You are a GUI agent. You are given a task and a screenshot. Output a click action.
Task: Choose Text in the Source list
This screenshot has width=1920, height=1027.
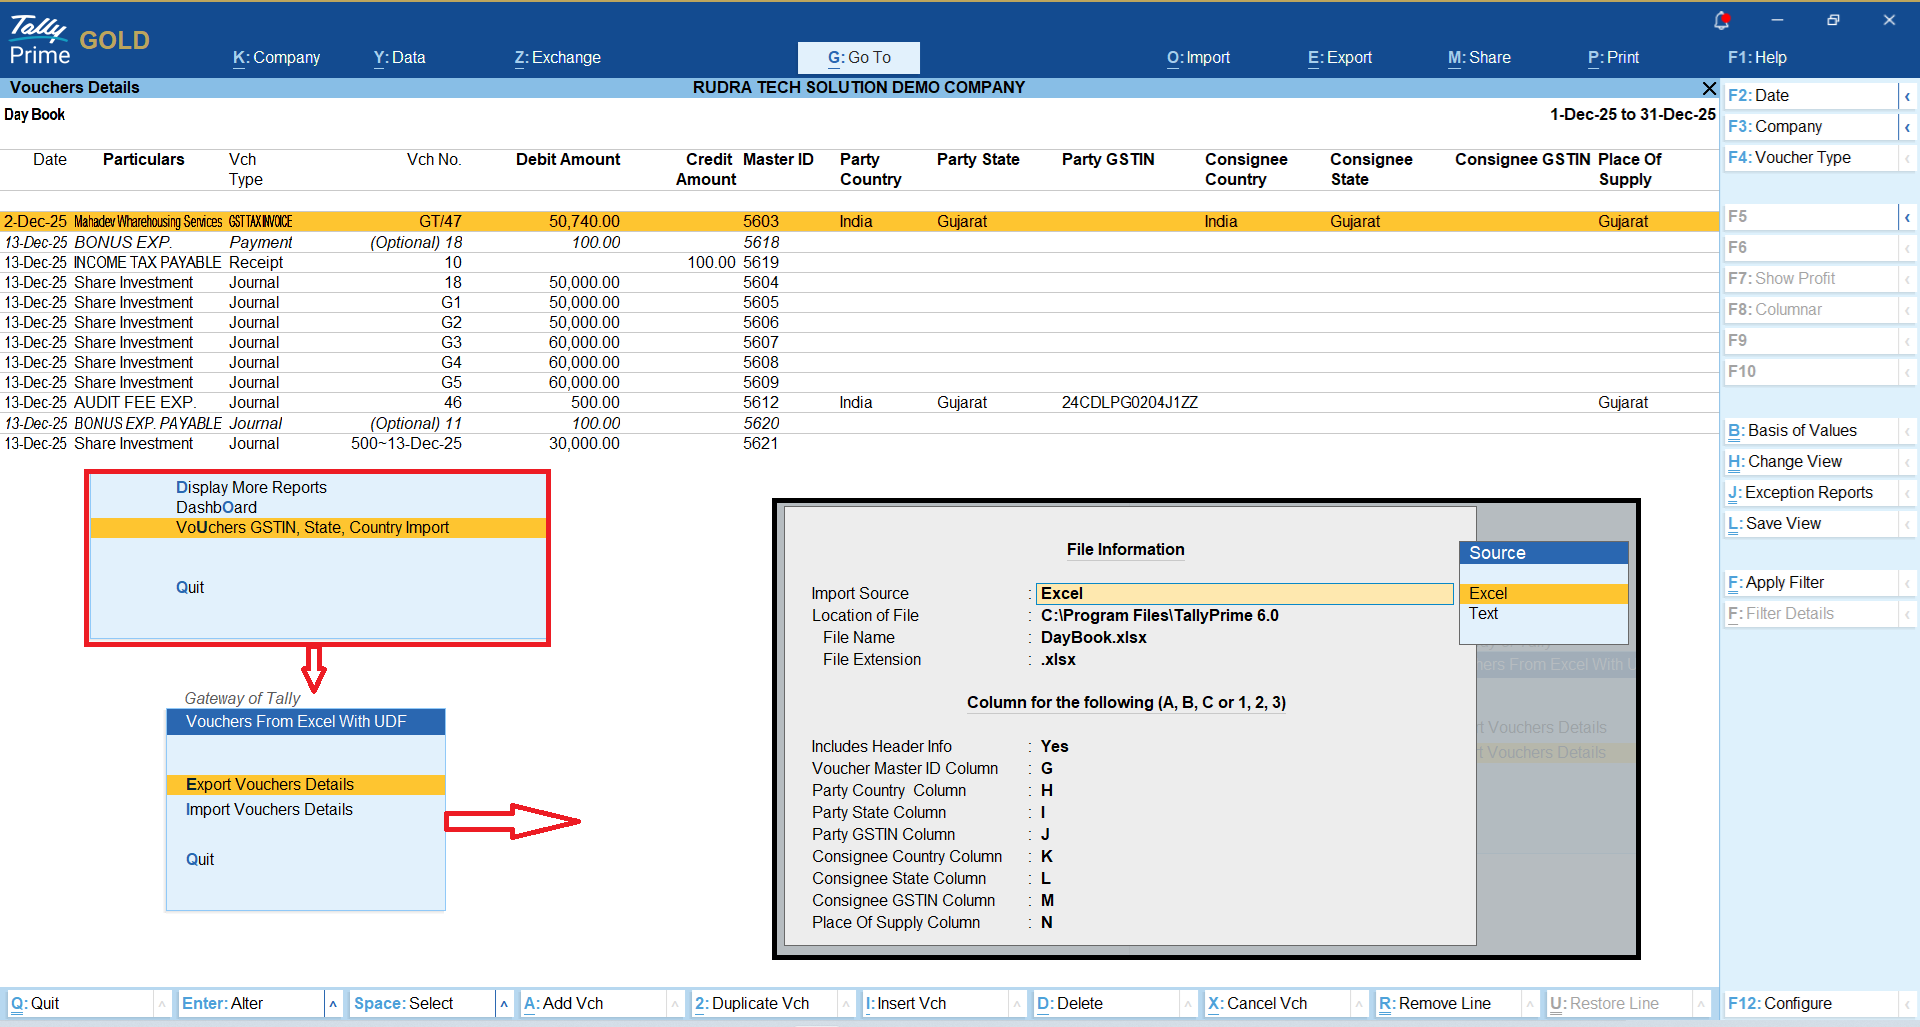coord(1483,614)
